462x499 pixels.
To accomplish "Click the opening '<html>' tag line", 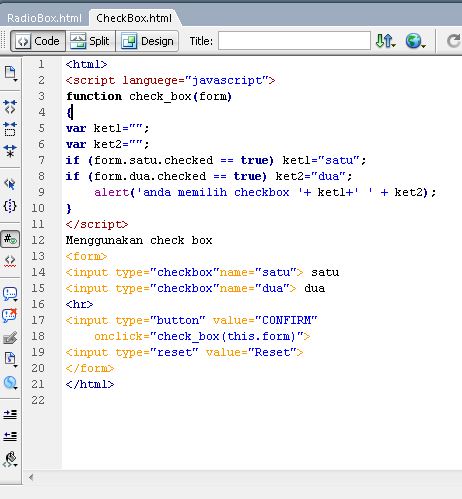I will pos(86,64).
